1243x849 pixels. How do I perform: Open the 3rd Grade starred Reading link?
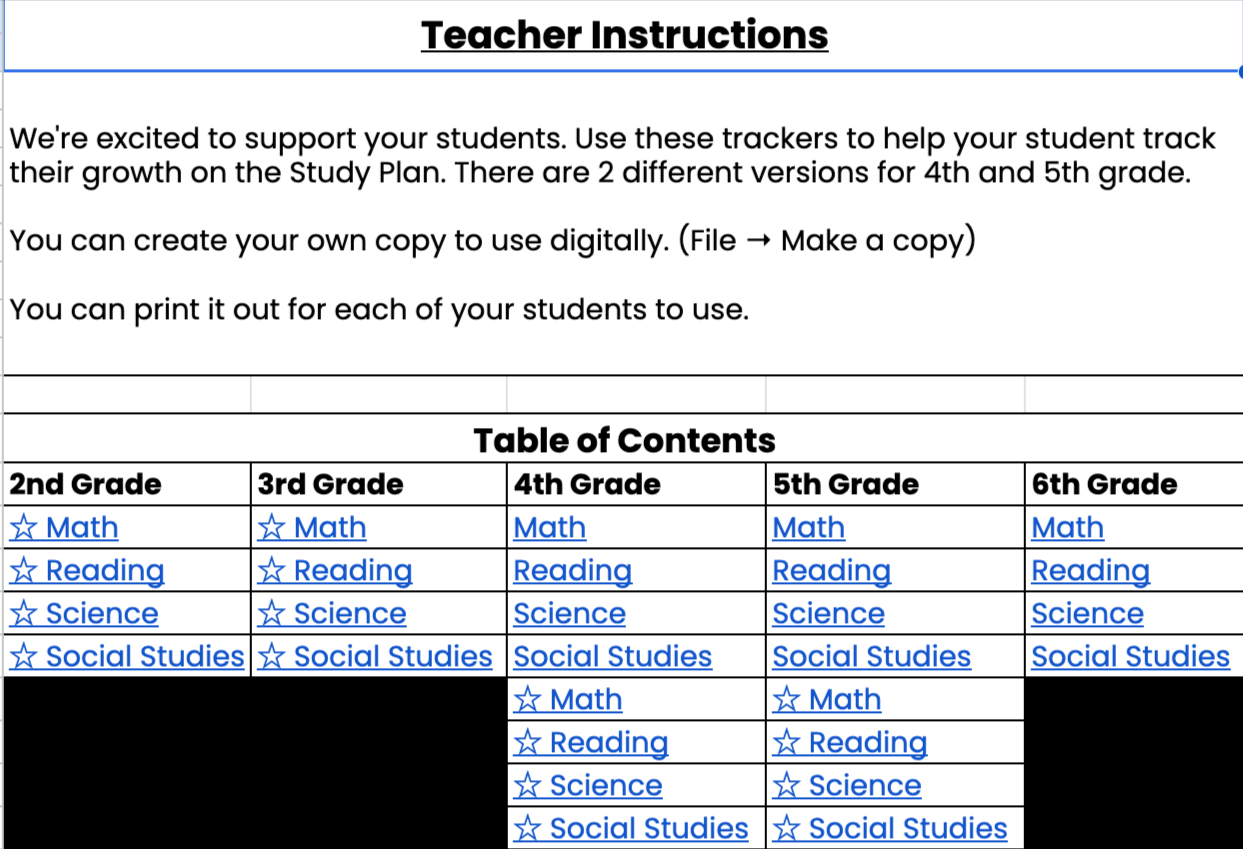tap(335, 570)
